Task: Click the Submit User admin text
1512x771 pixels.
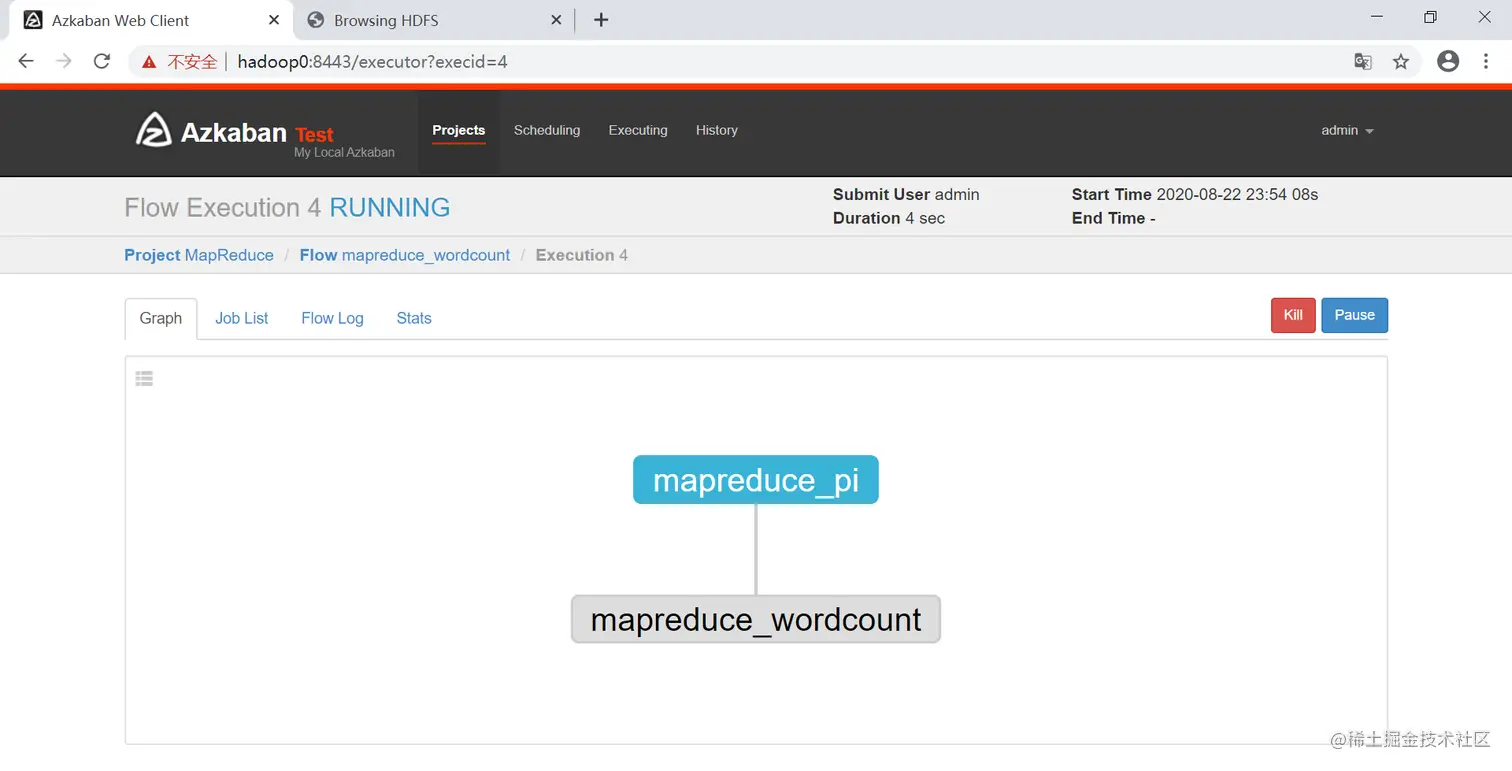Action: pyautogui.click(x=906, y=195)
